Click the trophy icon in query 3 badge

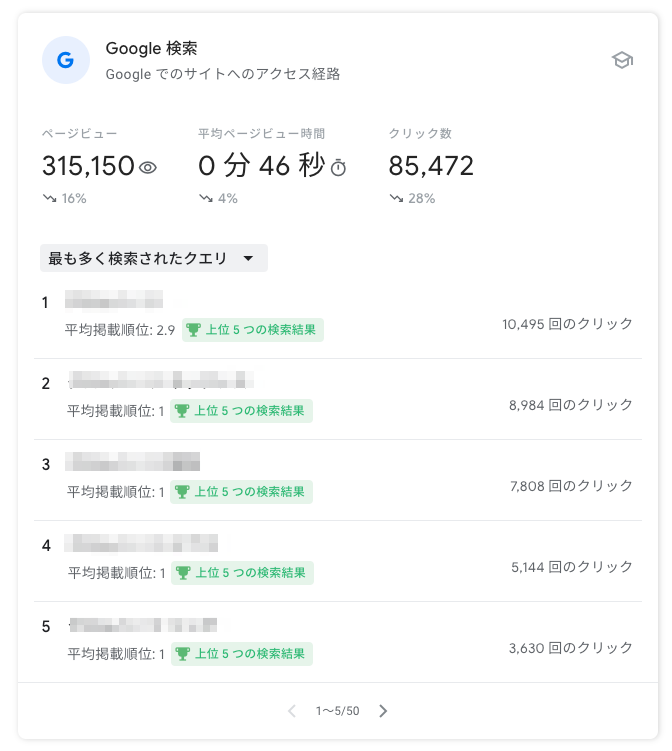[x=182, y=491]
